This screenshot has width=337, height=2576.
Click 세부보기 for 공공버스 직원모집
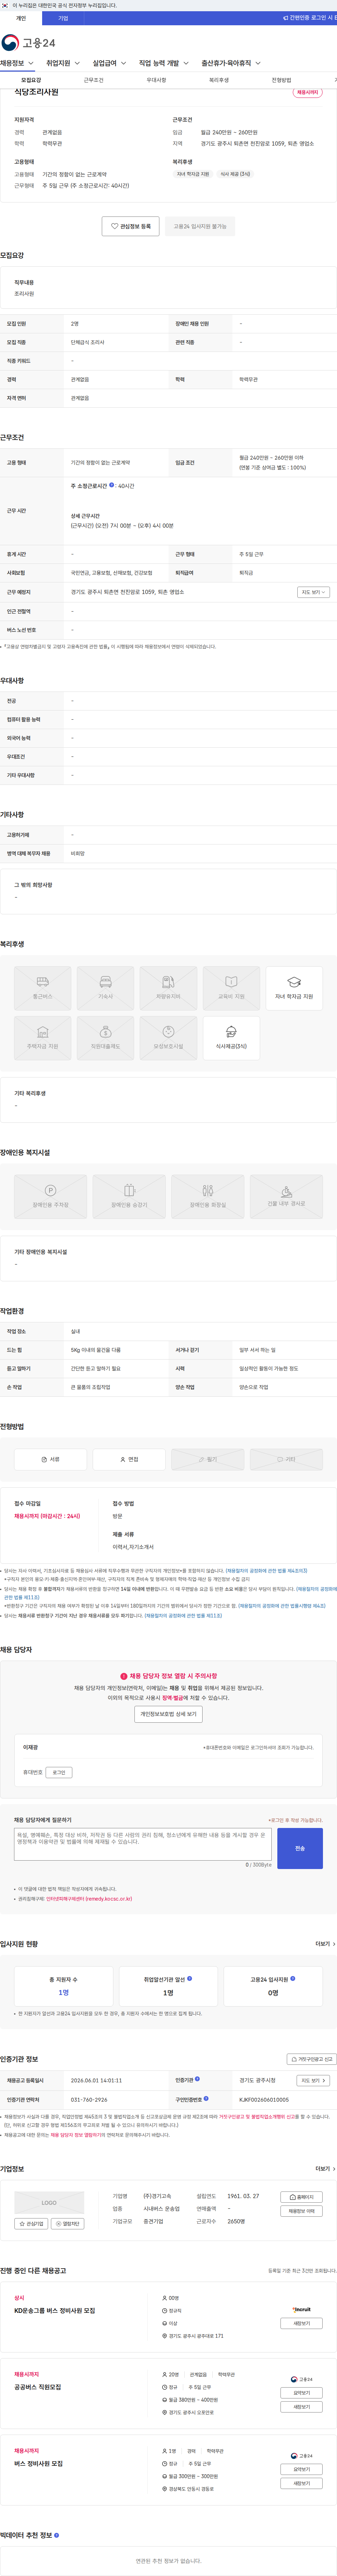coord(301,2407)
